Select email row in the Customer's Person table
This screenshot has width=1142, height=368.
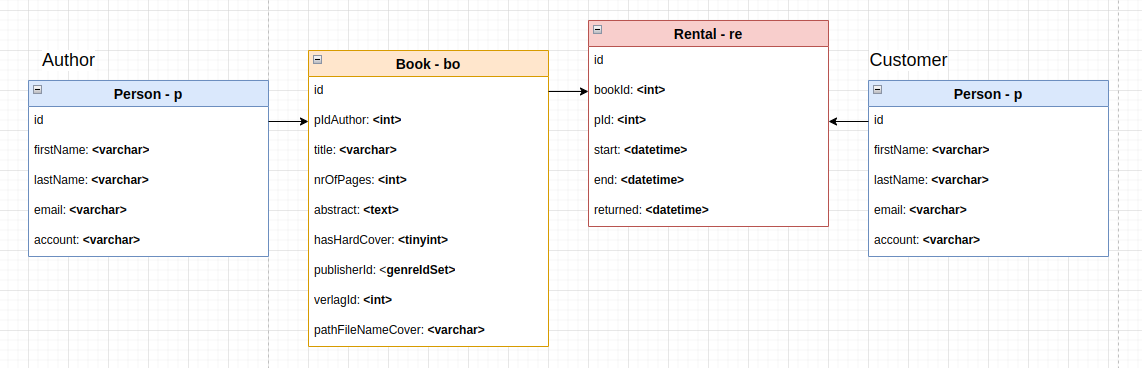pyautogui.click(x=988, y=210)
